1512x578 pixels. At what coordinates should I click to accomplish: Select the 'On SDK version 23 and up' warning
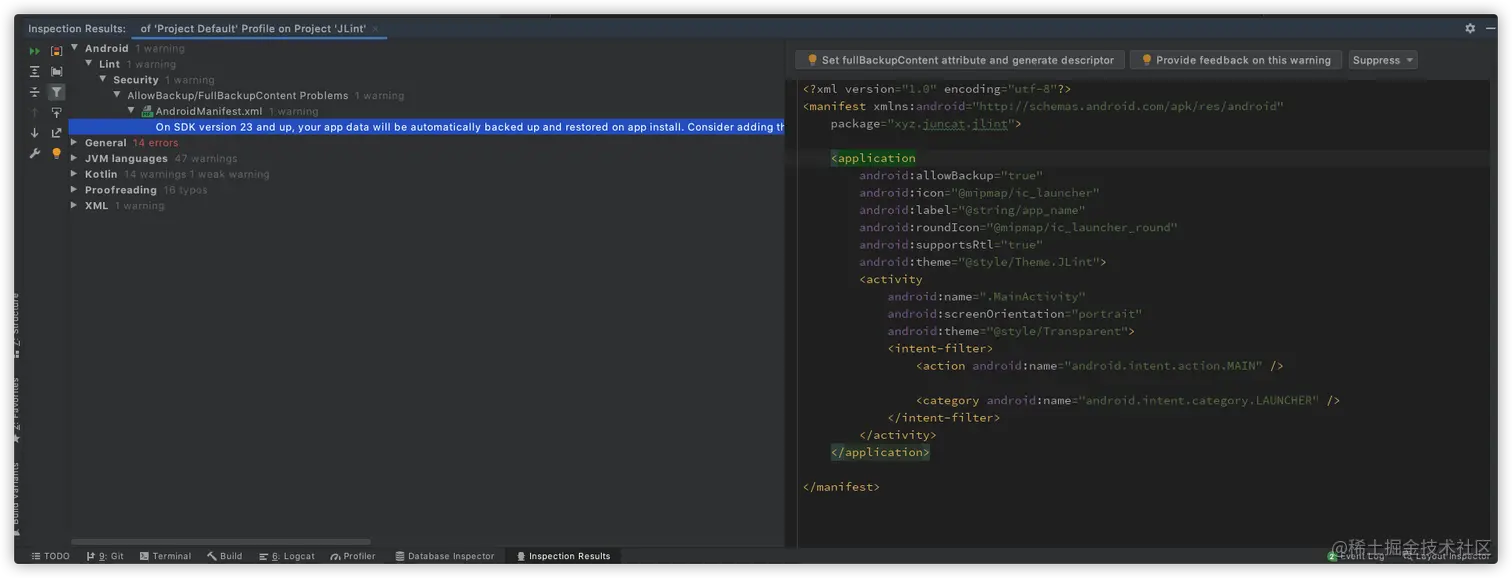tap(427, 127)
